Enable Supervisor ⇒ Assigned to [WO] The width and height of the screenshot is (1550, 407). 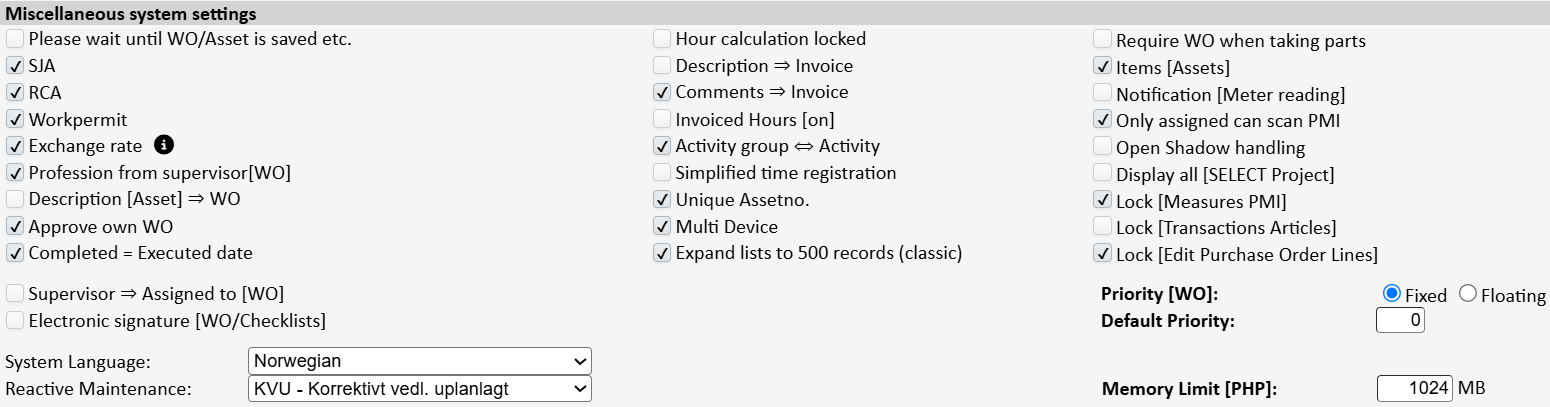point(15,294)
